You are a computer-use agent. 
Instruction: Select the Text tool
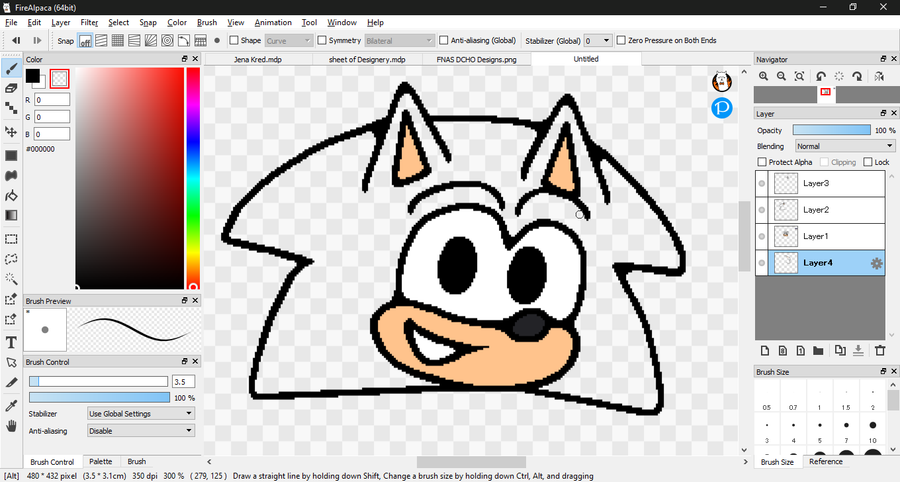11,343
